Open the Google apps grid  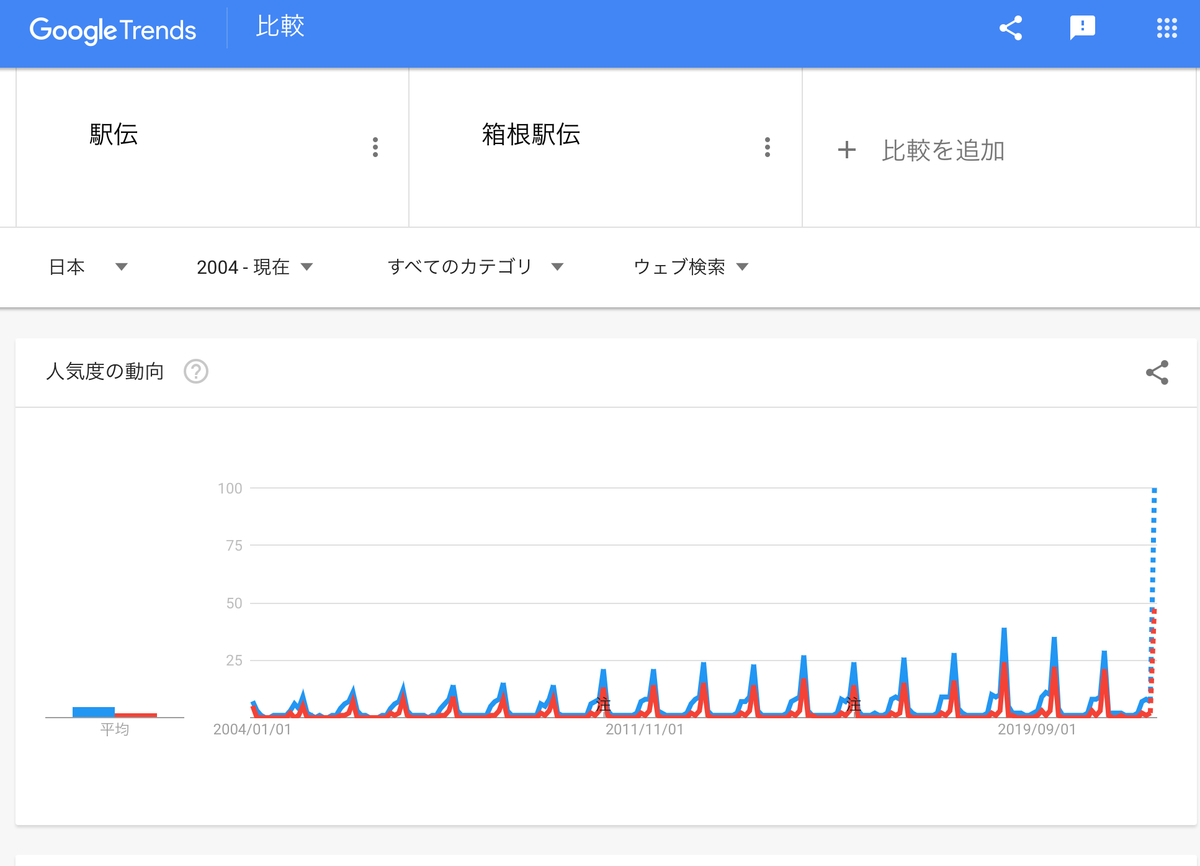[x=1167, y=29]
